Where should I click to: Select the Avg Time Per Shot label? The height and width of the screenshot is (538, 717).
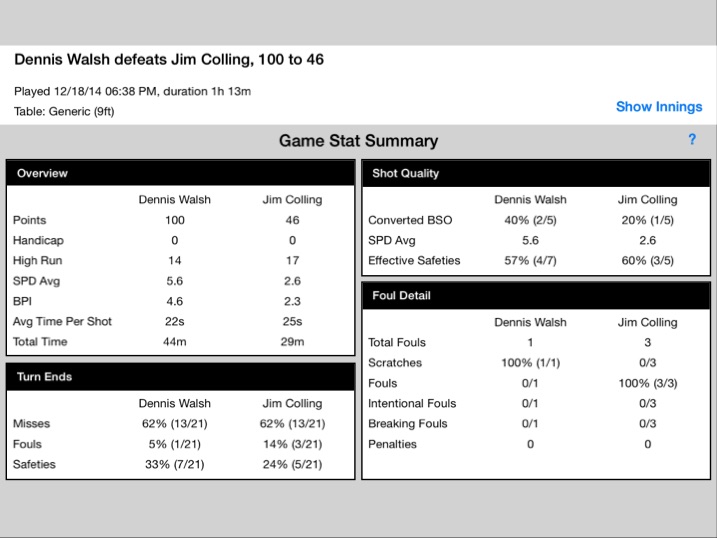62,321
